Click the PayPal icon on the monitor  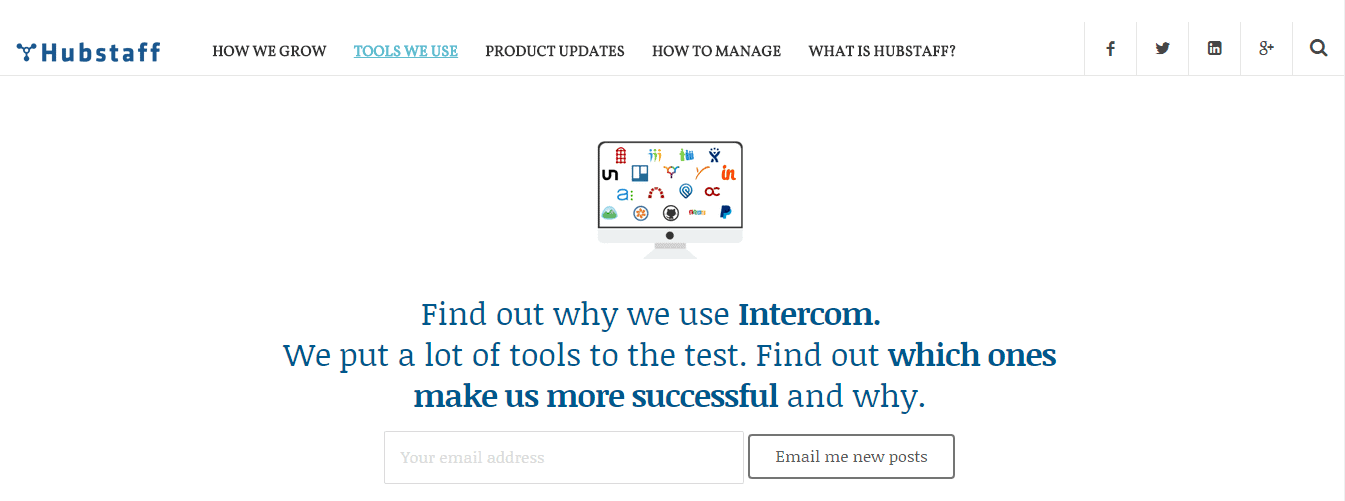pyautogui.click(x=725, y=212)
